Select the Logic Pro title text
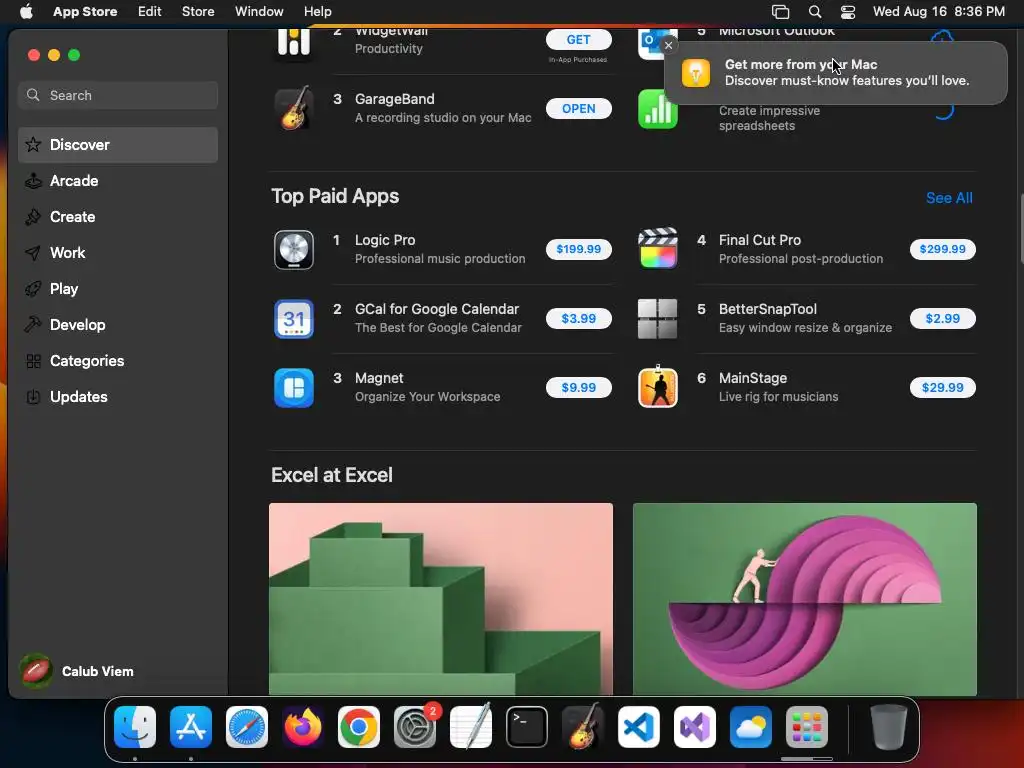 (385, 240)
